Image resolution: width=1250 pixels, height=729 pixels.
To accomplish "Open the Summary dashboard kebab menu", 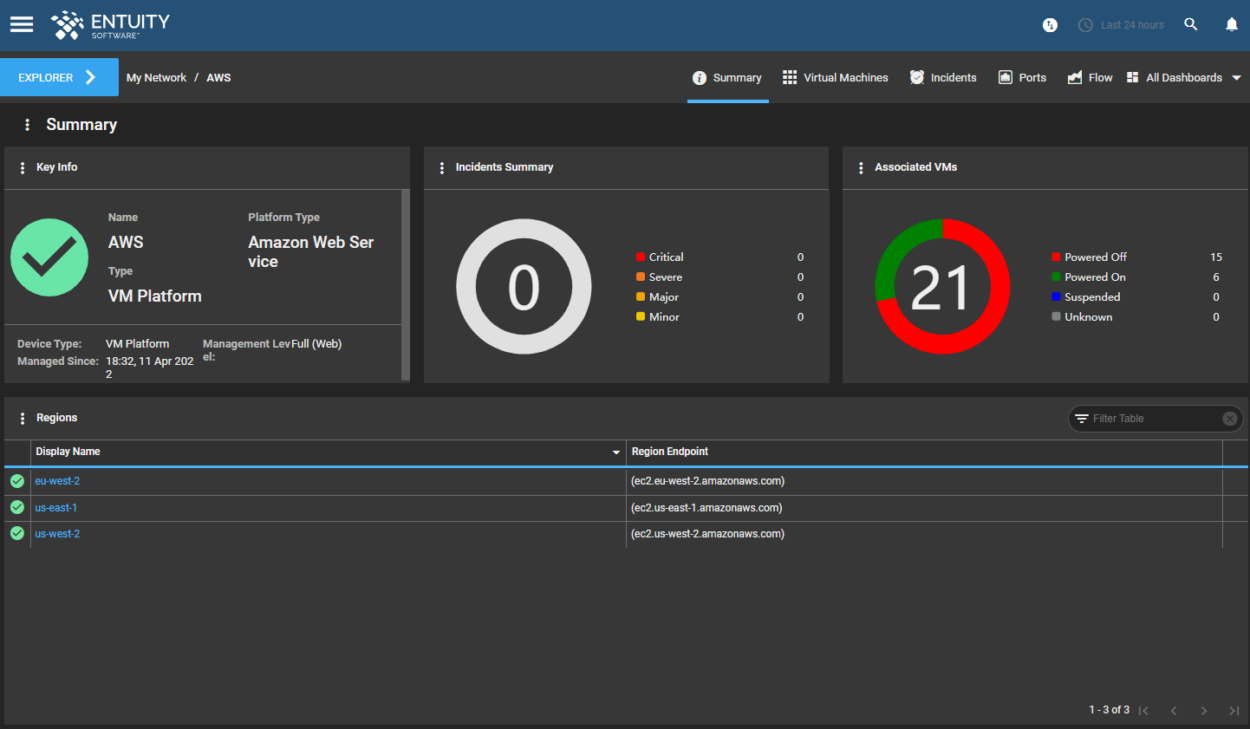I will 27,125.
